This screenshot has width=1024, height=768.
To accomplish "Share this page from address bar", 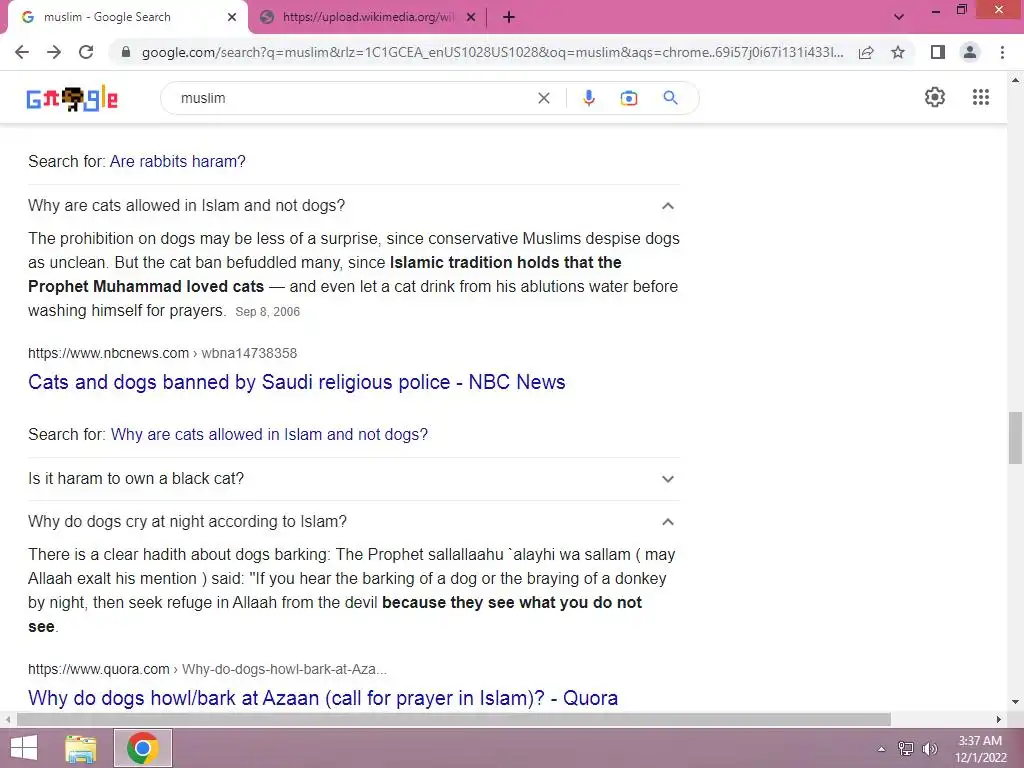I will pyautogui.click(x=866, y=52).
